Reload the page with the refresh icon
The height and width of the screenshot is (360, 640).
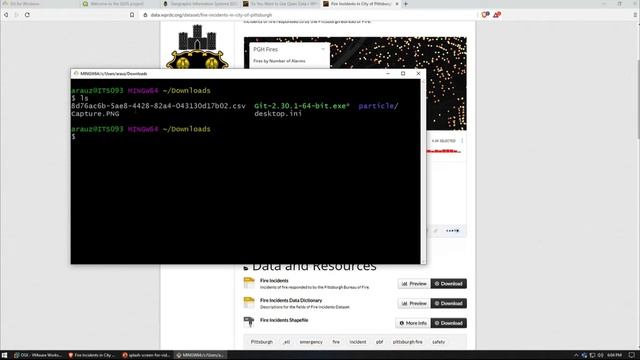click(x=27, y=15)
